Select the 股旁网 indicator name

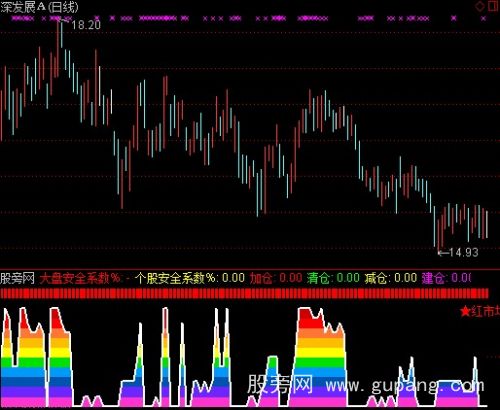pos(17,278)
